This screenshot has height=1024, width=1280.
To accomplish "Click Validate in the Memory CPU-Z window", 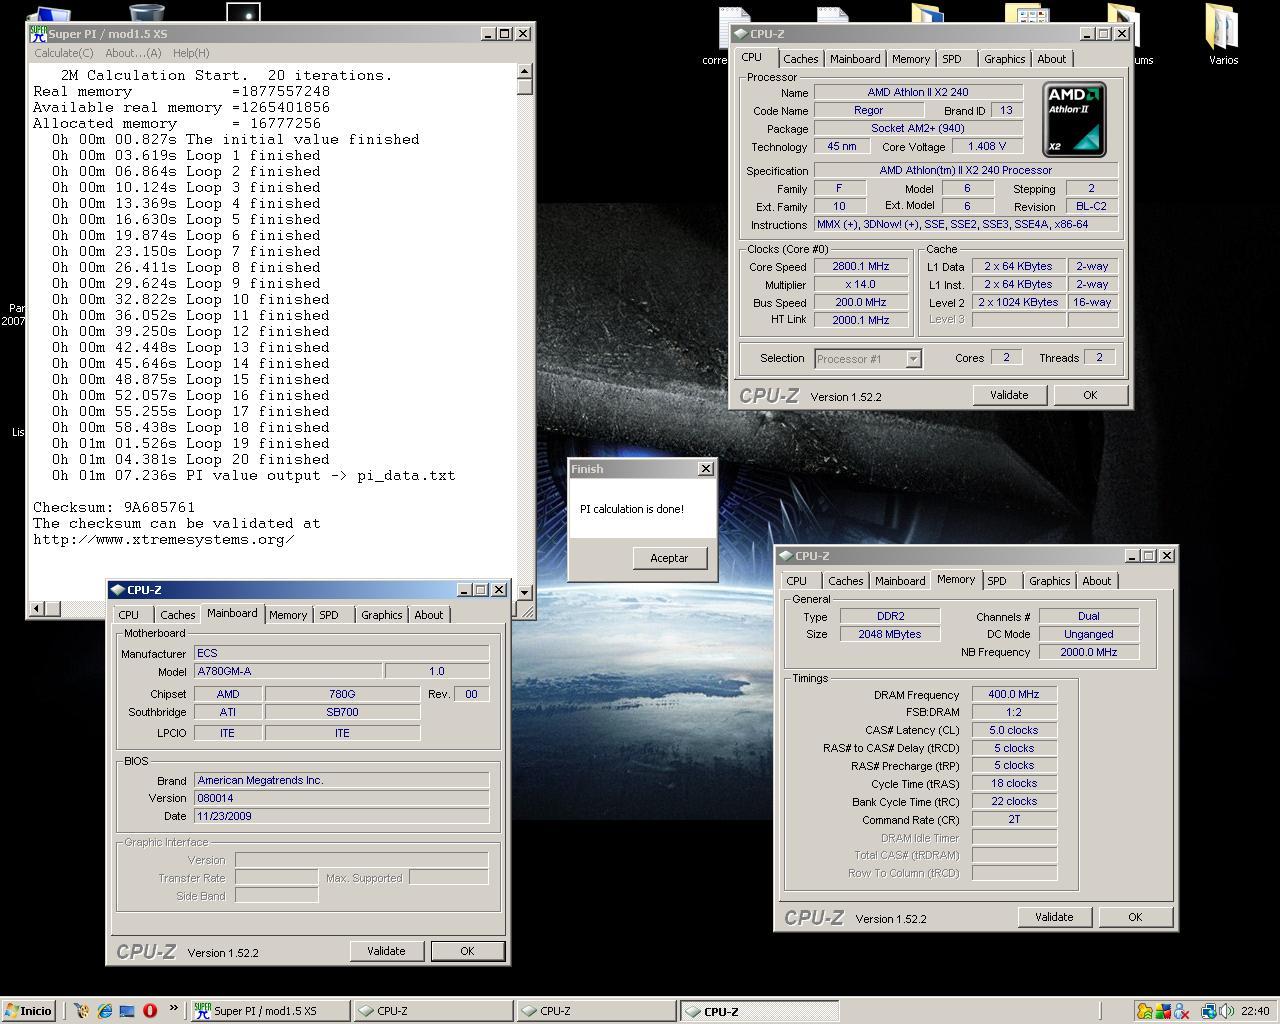I will pos(1054,917).
